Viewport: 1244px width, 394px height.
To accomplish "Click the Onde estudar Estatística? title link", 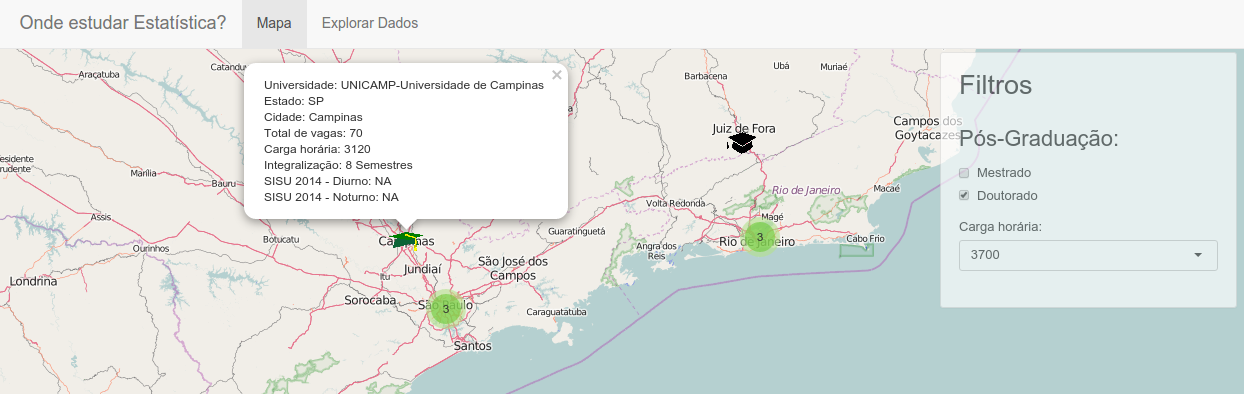I will (123, 22).
